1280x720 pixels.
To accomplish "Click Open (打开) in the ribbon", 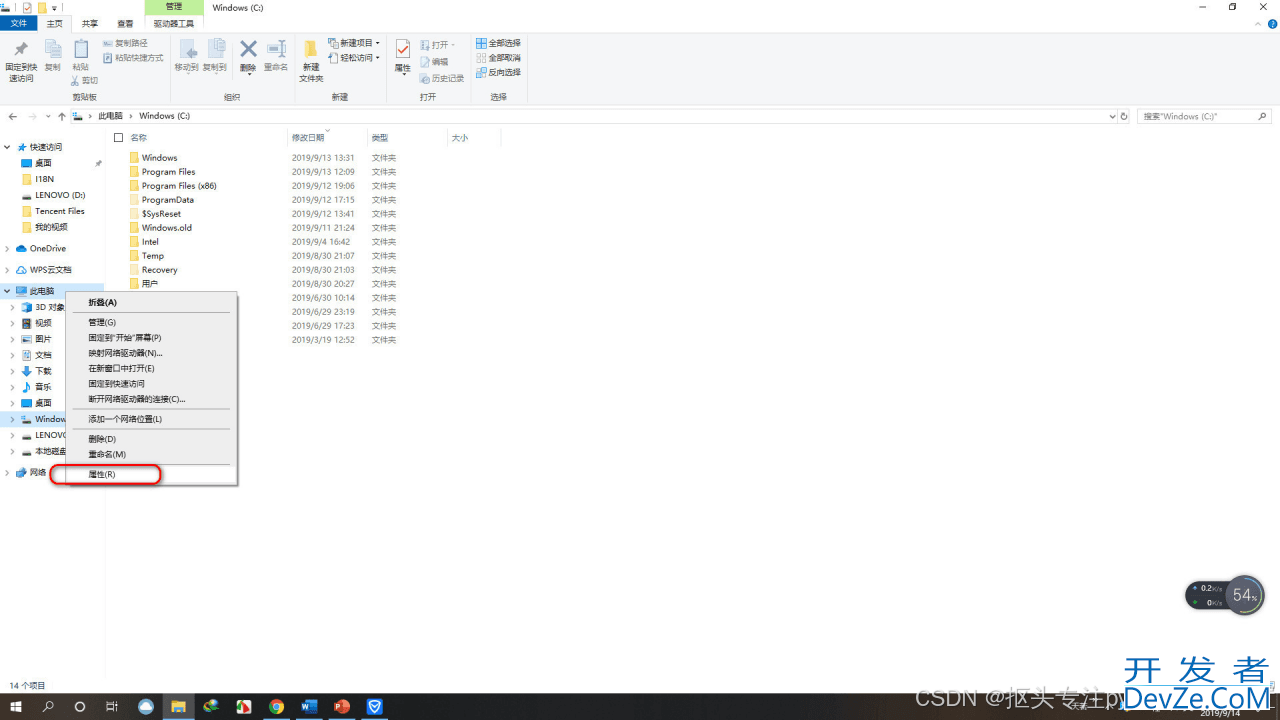I will [x=437, y=45].
